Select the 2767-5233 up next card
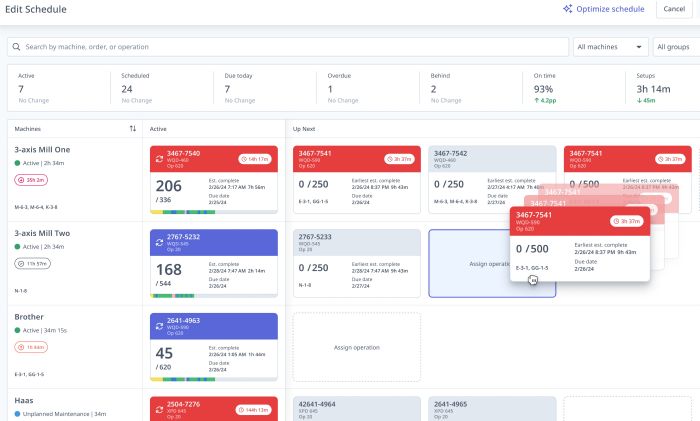The image size is (700, 421). tap(357, 263)
